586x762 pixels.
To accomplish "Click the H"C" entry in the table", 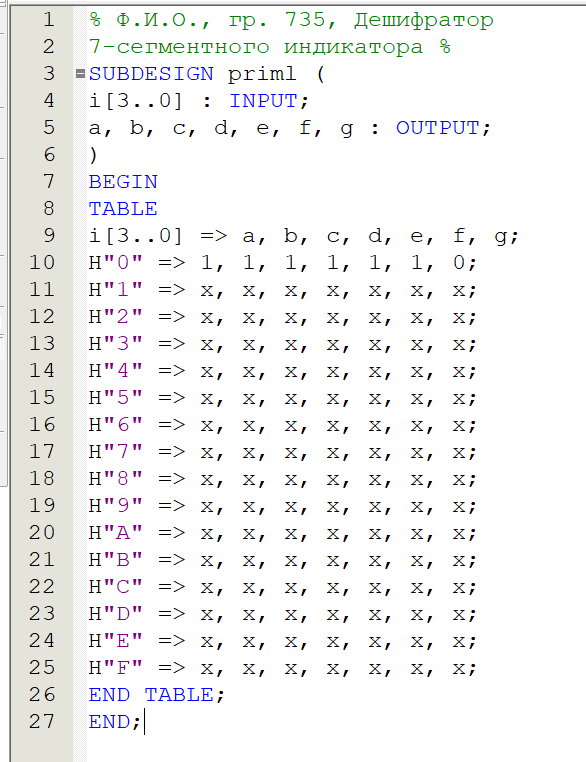I will 116,587.
